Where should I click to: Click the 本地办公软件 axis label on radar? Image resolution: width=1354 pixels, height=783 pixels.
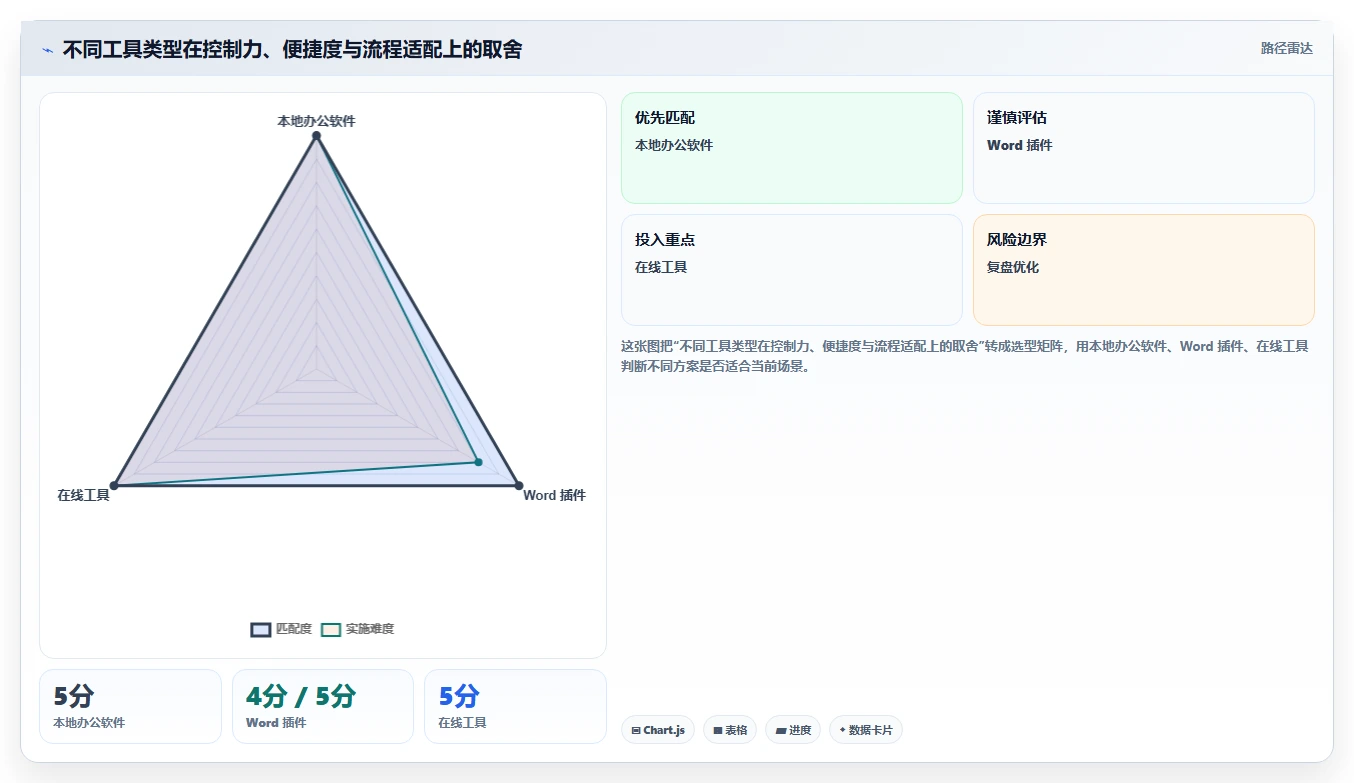click(x=316, y=121)
